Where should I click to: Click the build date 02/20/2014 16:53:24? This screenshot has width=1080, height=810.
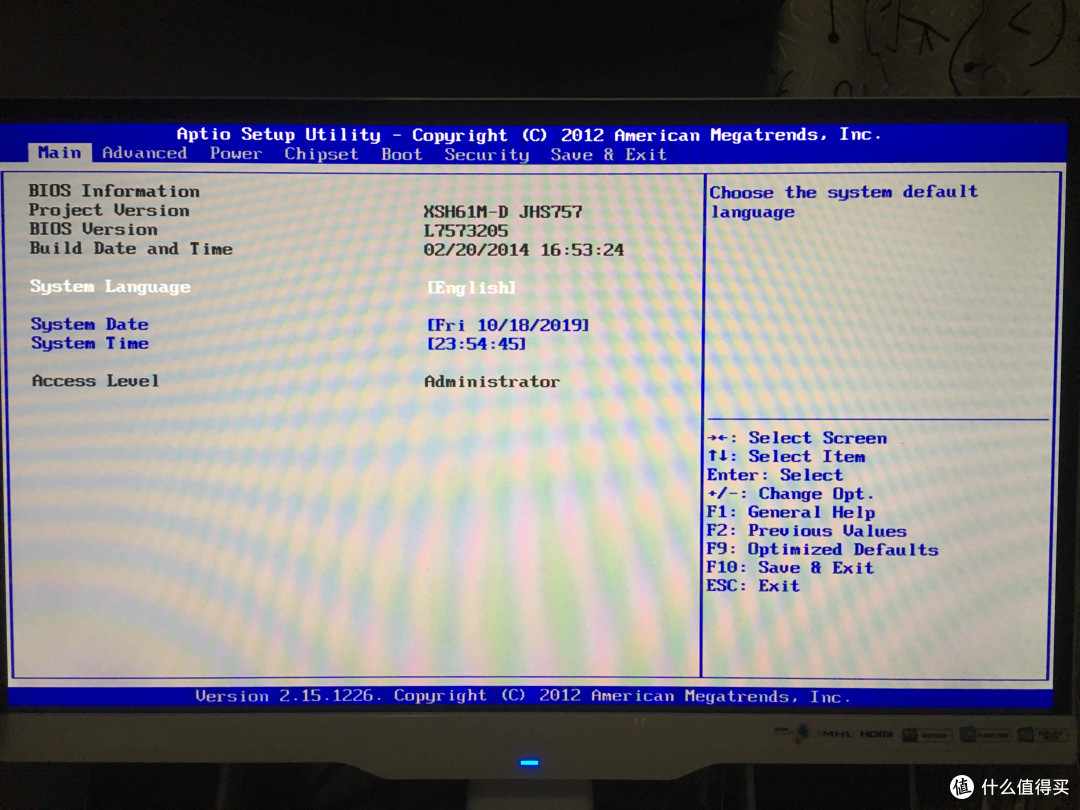523,250
